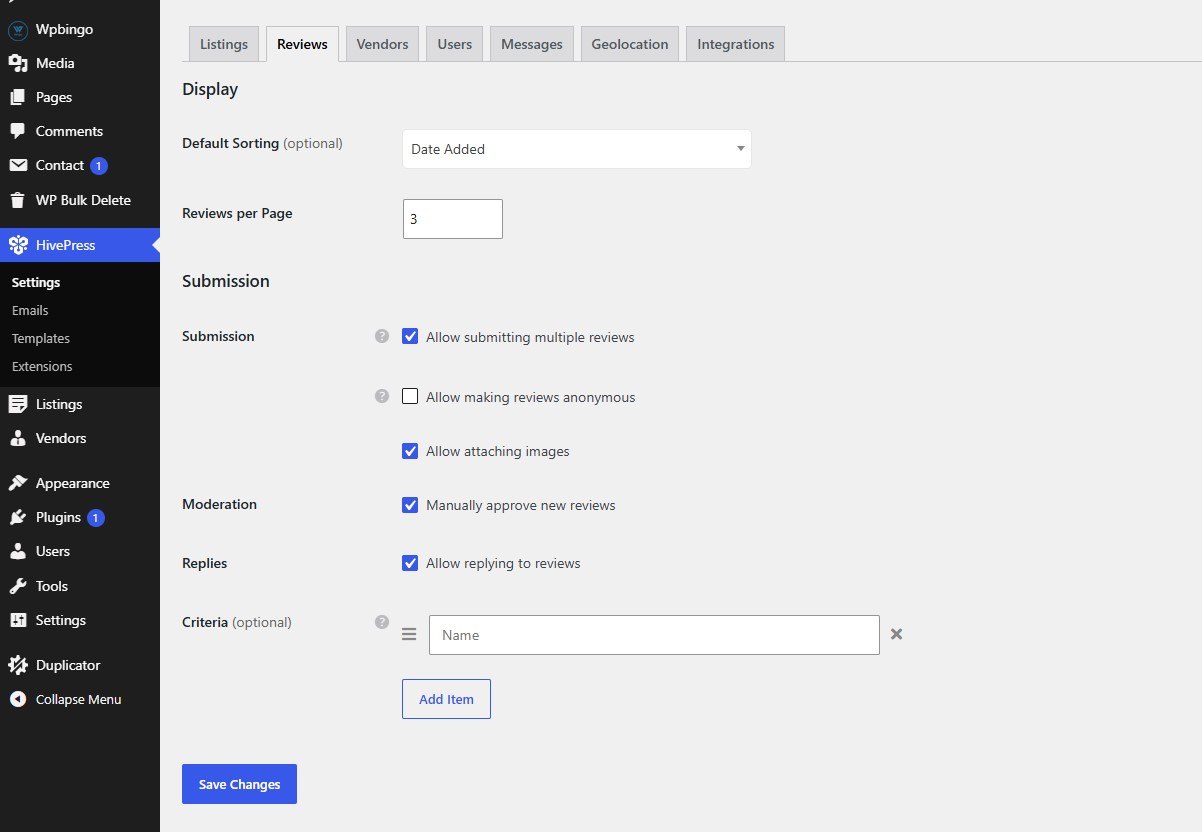
Task: Toggle Manually approve new reviews checkbox
Action: click(410, 505)
